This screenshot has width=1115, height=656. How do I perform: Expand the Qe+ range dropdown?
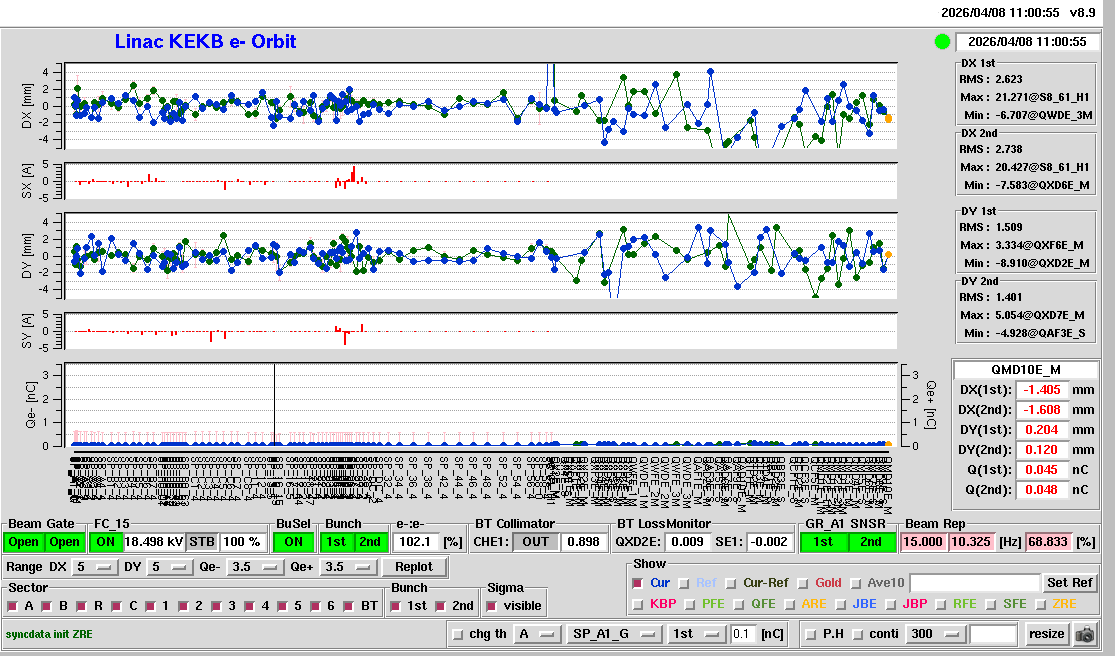pos(346,567)
